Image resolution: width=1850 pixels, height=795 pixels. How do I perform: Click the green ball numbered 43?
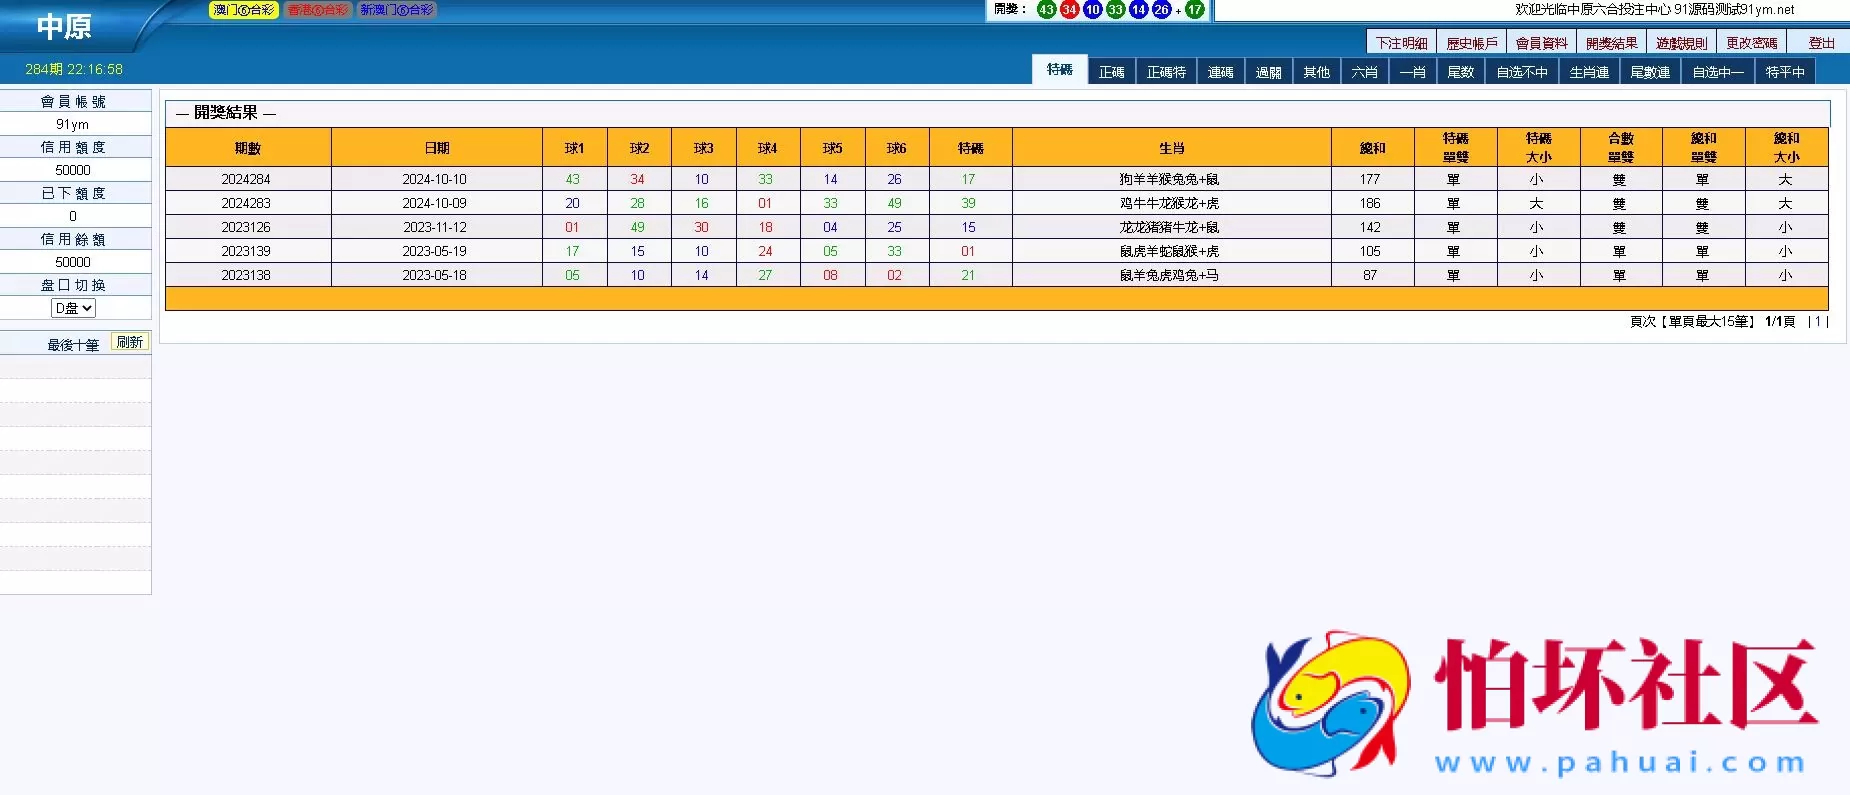[x=1046, y=10]
